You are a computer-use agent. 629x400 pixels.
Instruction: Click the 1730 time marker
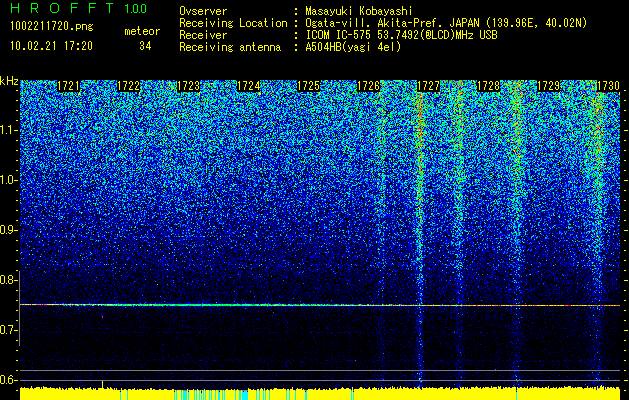click(609, 86)
